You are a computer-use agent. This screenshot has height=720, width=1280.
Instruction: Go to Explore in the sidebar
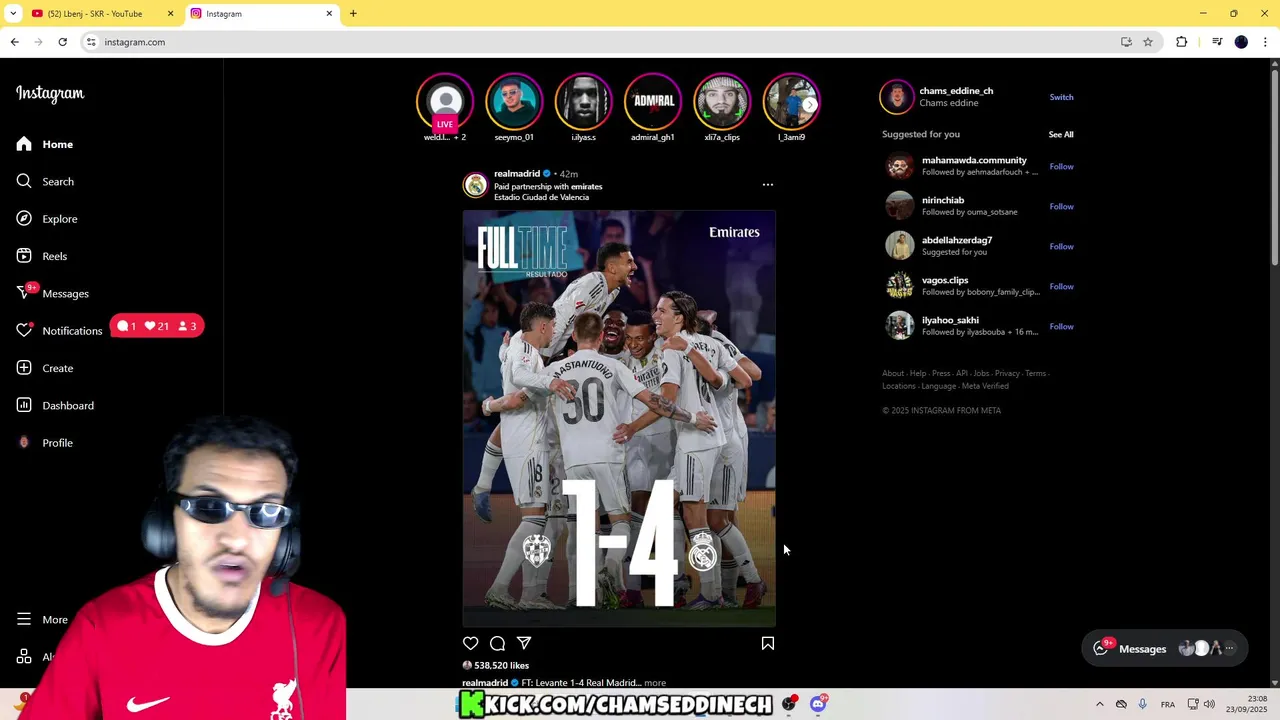point(47,219)
